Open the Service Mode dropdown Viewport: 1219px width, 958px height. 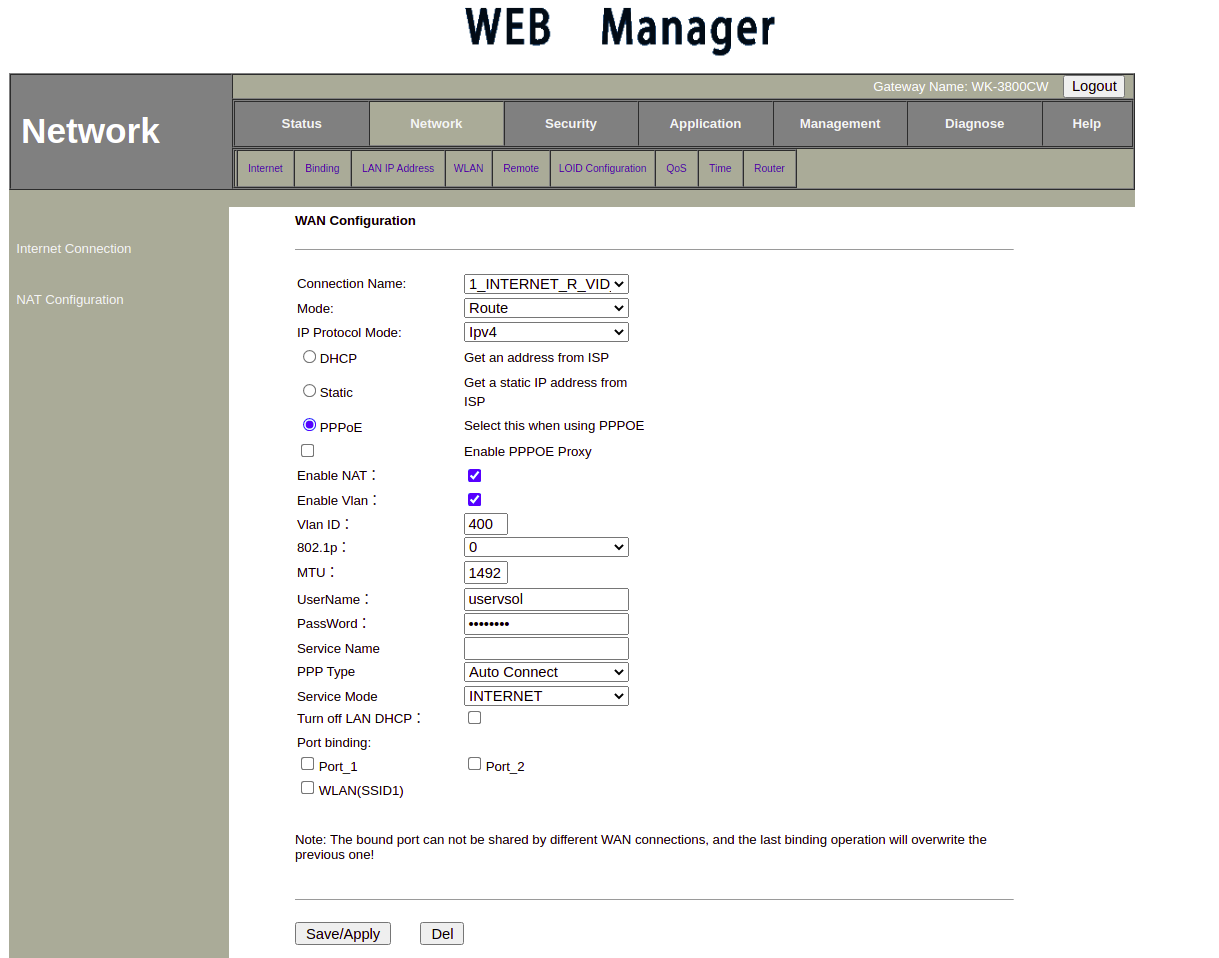[x=546, y=696]
